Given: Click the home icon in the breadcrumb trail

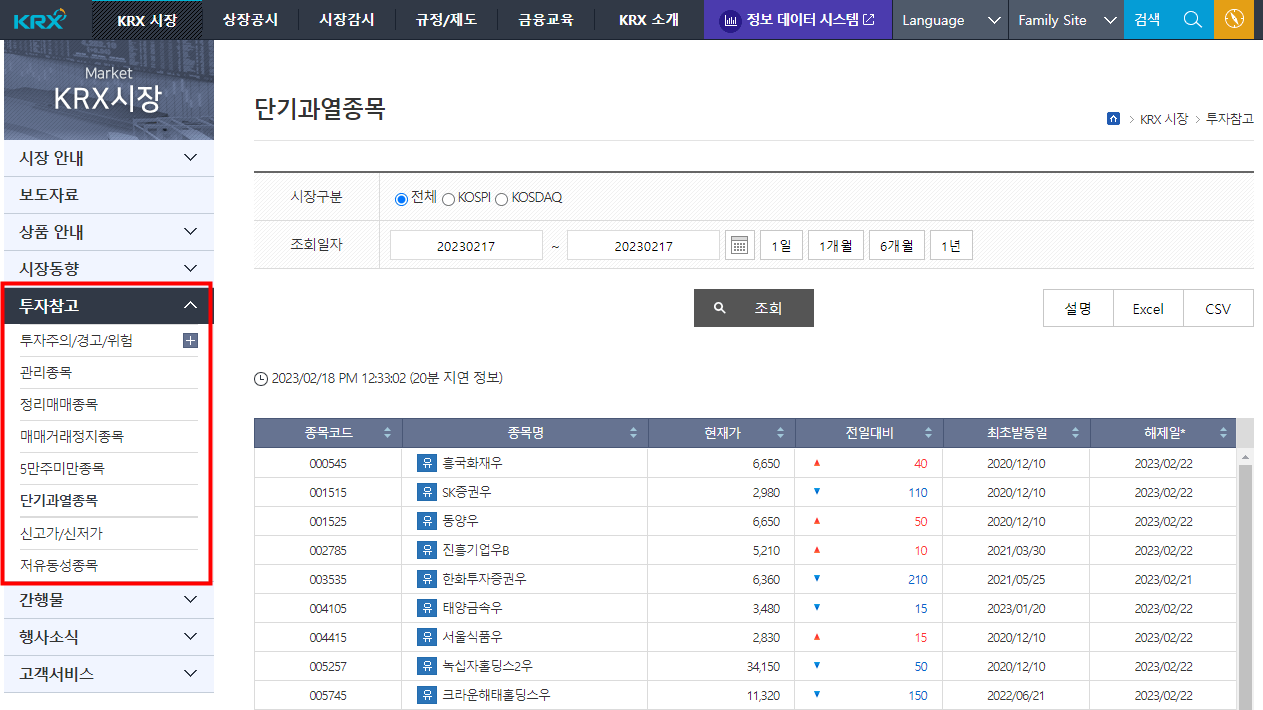Looking at the screenshot, I should pyautogui.click(x=1113, y=118).
